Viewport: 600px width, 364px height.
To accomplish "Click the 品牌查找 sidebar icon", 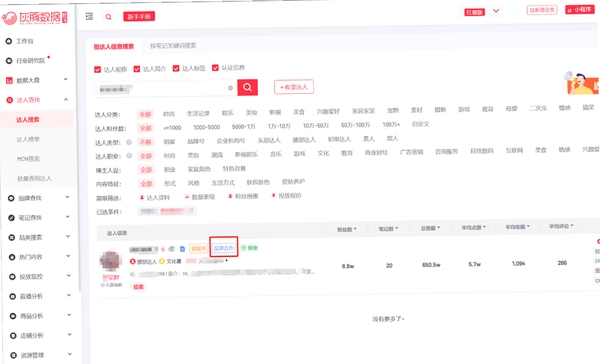I will coord(11,198).
